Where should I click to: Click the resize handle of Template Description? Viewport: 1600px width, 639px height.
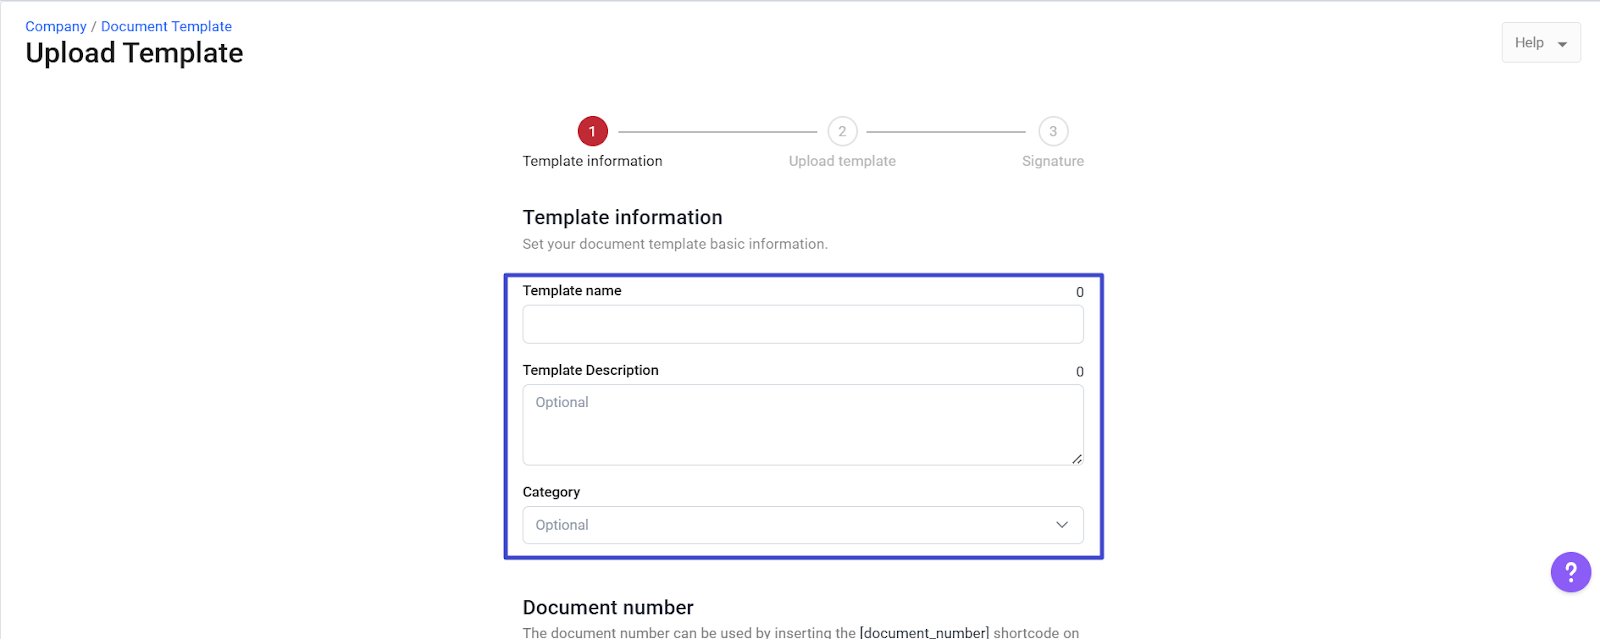pos(1076,459)
